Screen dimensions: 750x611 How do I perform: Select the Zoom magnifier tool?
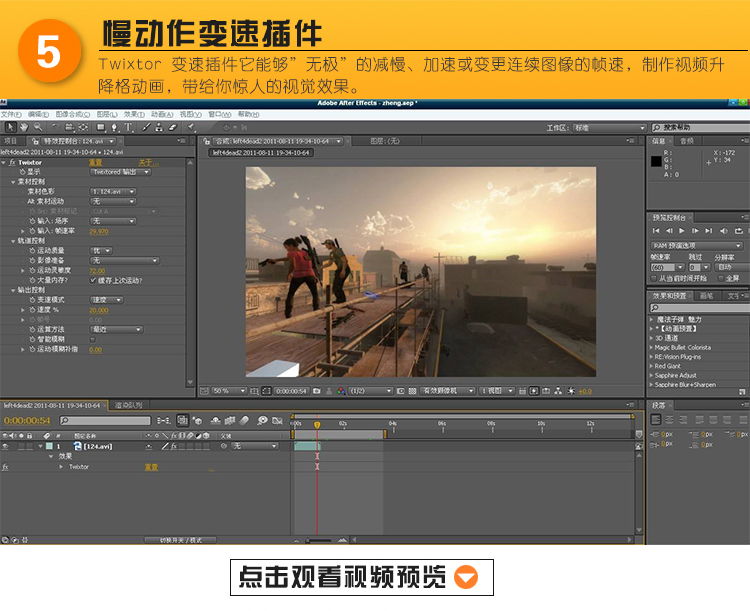coord(37,128)
